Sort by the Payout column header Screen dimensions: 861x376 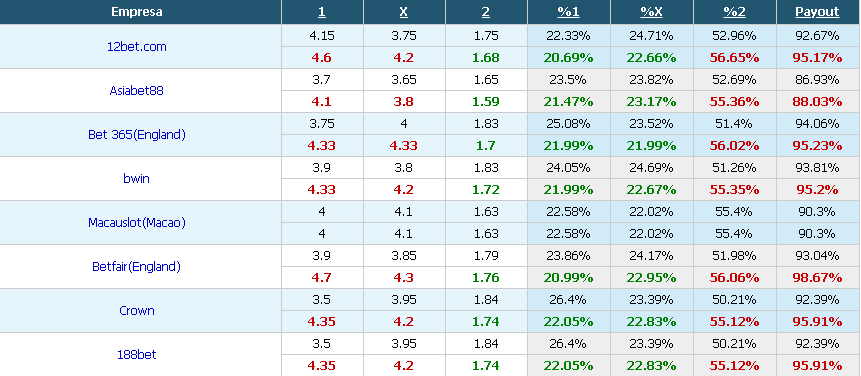(x=817, y=12)
